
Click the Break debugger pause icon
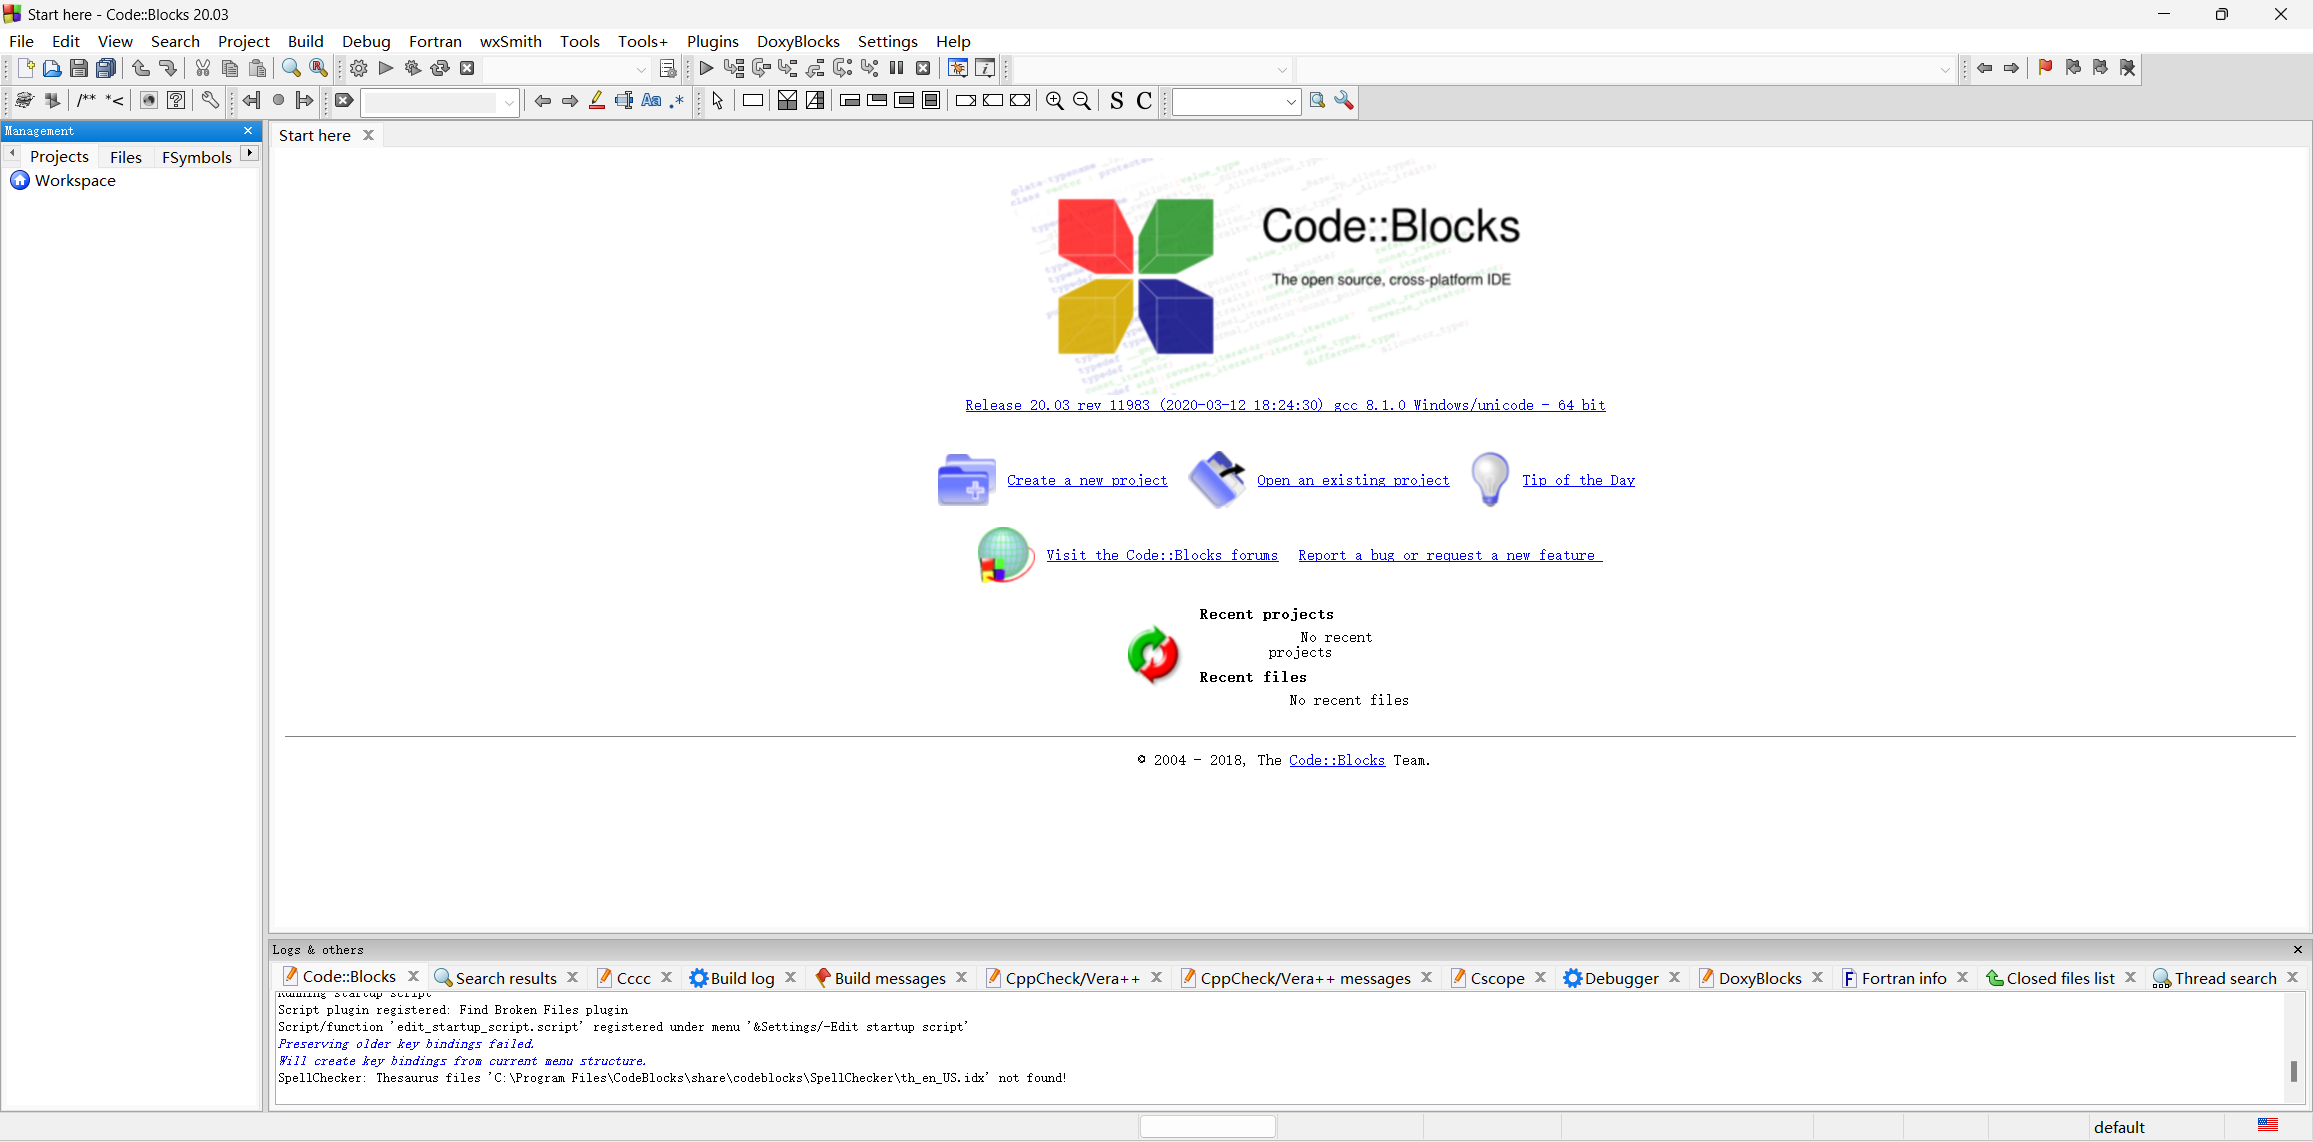click(x=896, y=68)
